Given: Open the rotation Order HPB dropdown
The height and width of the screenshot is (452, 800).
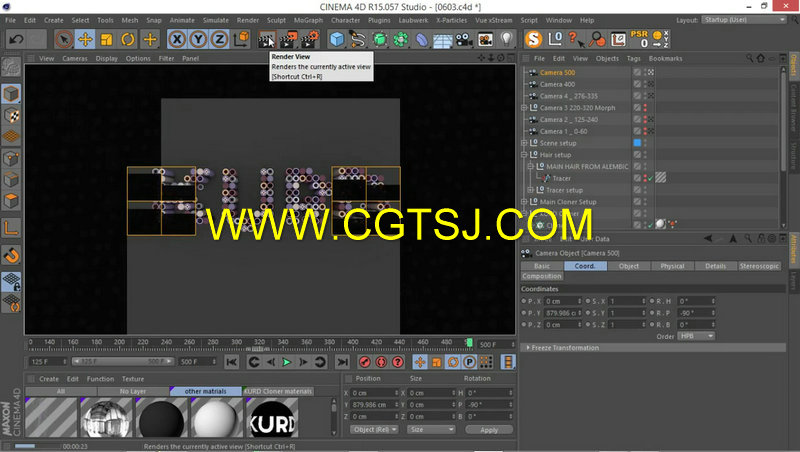Looking at the screenshot, I should point(696,336).
